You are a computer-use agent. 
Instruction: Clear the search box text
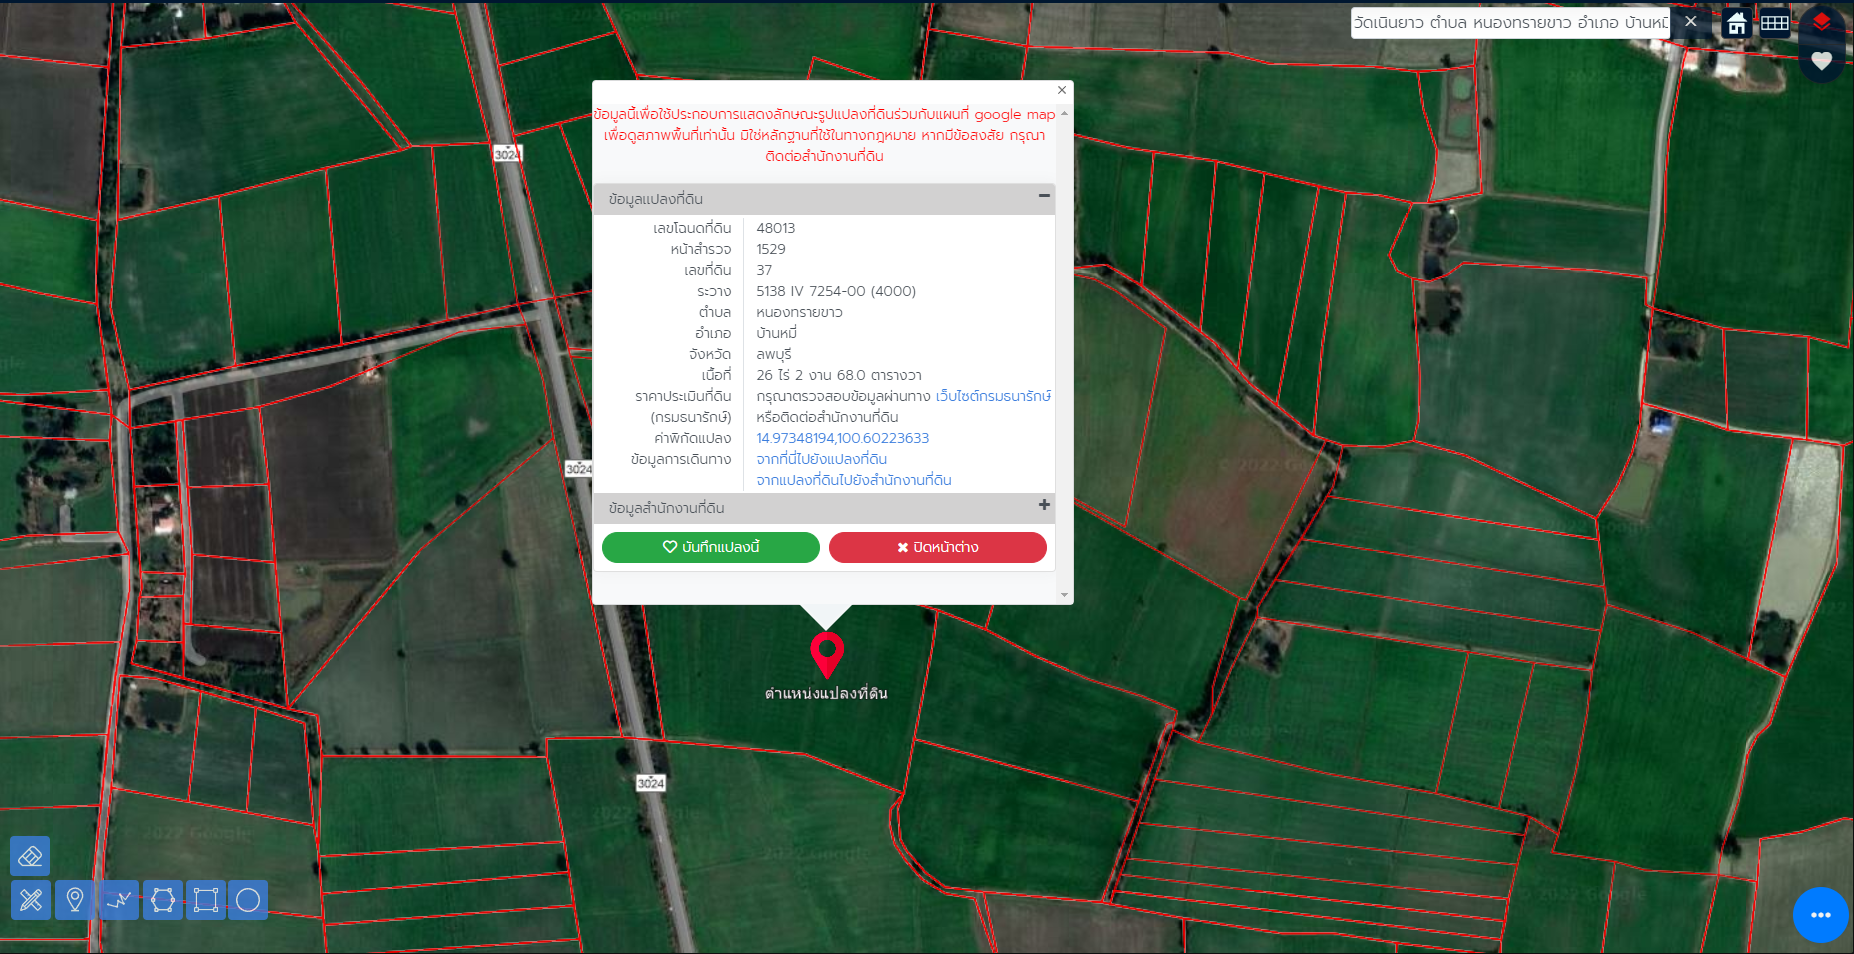pyautogui.click(x=1691, y=22)
